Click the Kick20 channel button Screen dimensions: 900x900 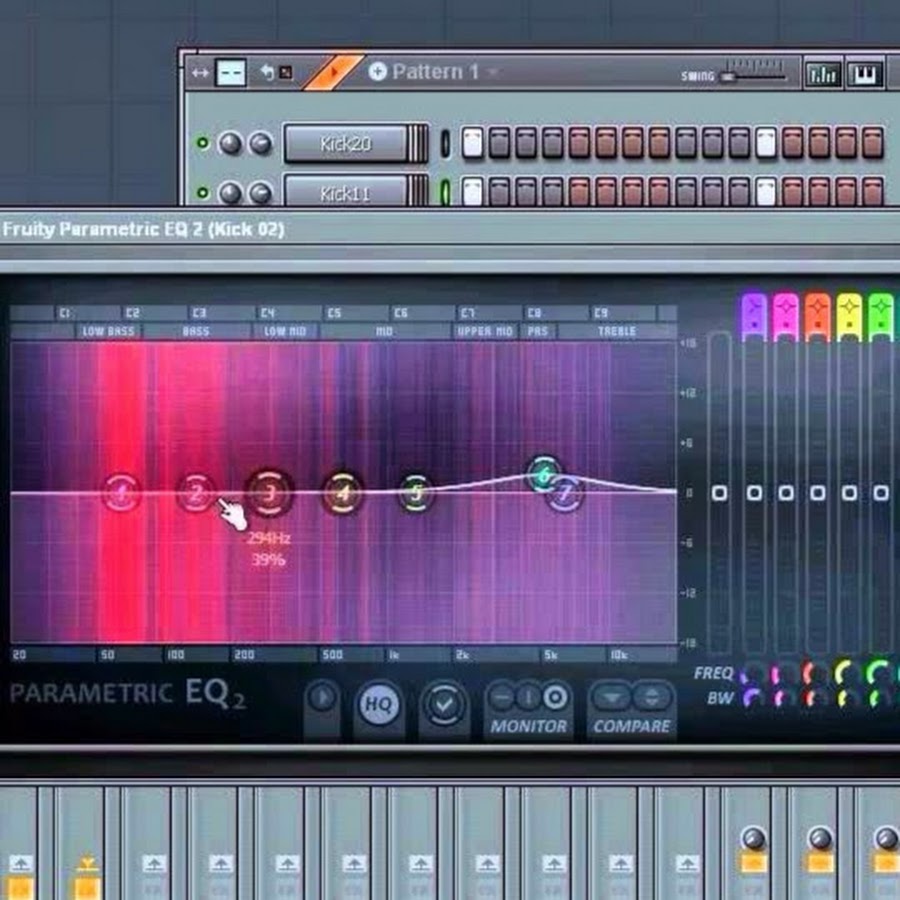(x=346, y=143)
